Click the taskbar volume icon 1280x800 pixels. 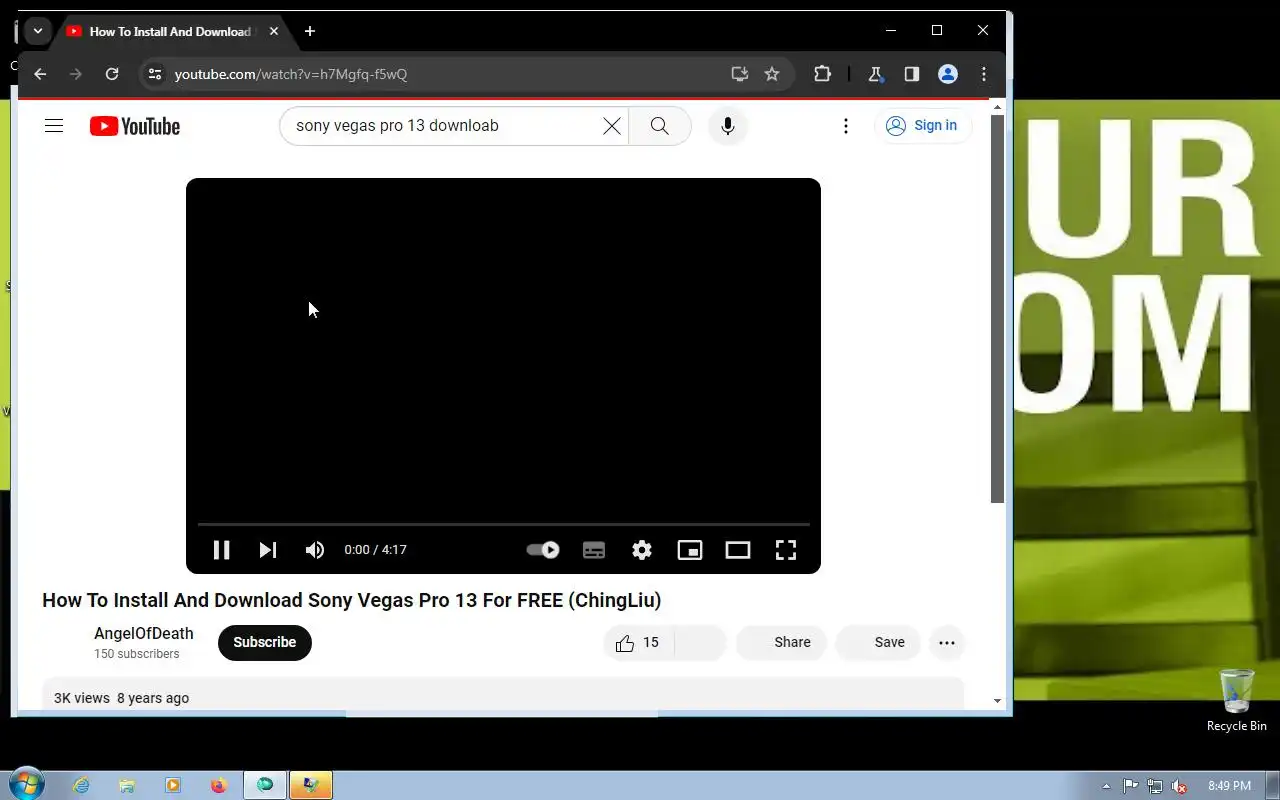tap(1180, 786)
